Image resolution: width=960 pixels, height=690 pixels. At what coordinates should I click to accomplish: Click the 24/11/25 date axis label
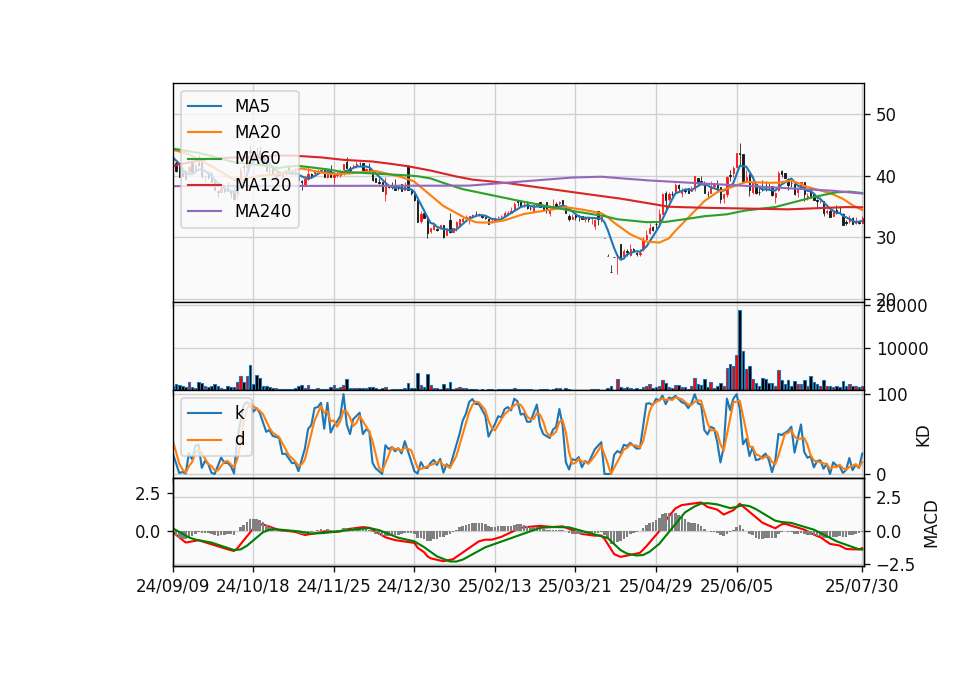pos(334,586)
